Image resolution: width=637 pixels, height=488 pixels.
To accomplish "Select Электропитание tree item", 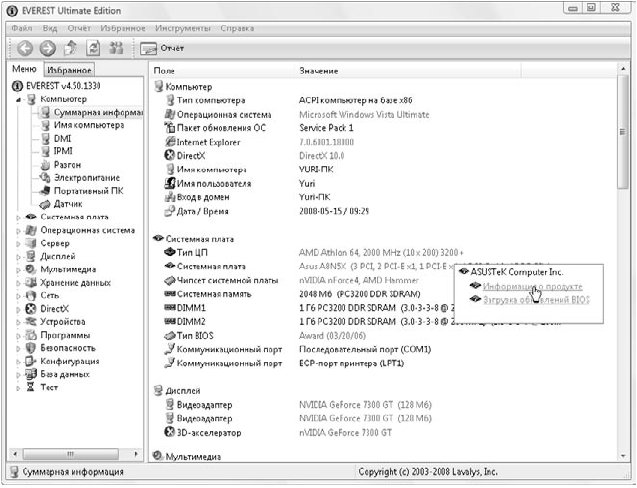I will click(x=87, y=178).
